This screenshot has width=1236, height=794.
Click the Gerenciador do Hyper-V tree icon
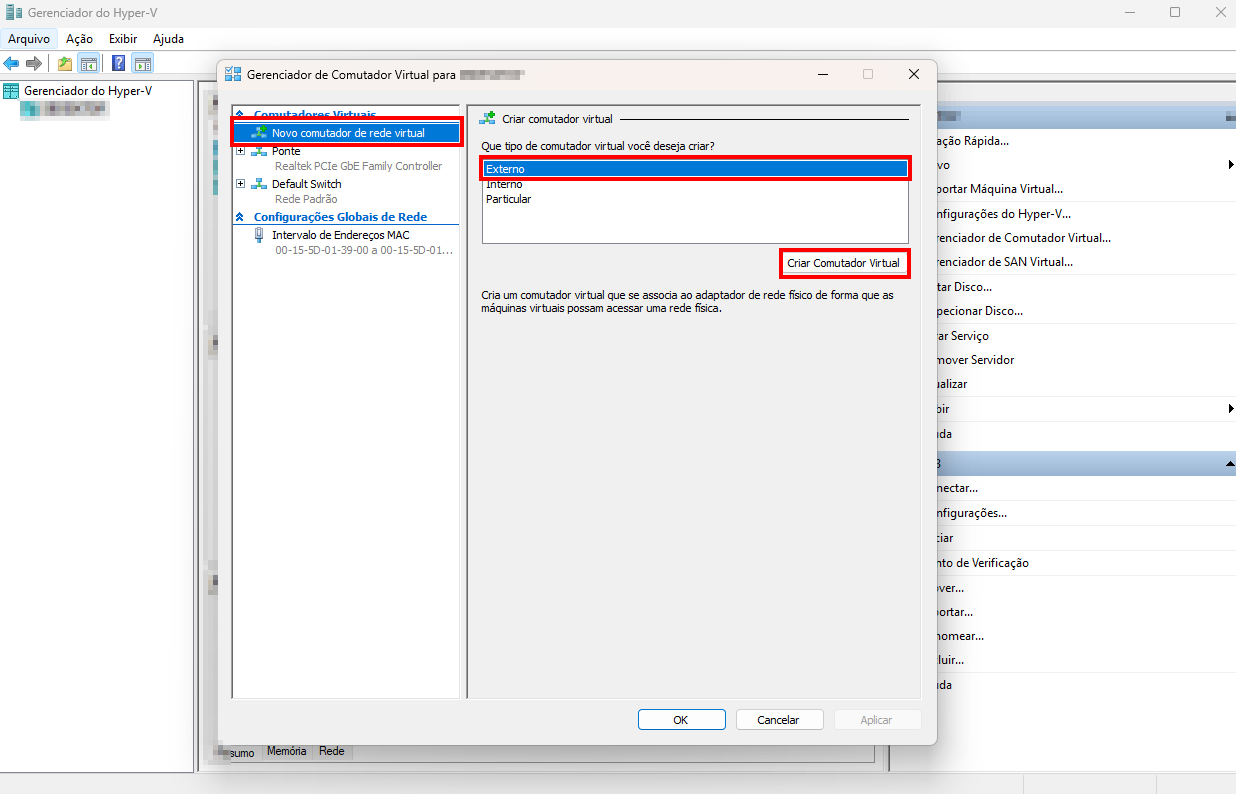click(x=11, y=91)
